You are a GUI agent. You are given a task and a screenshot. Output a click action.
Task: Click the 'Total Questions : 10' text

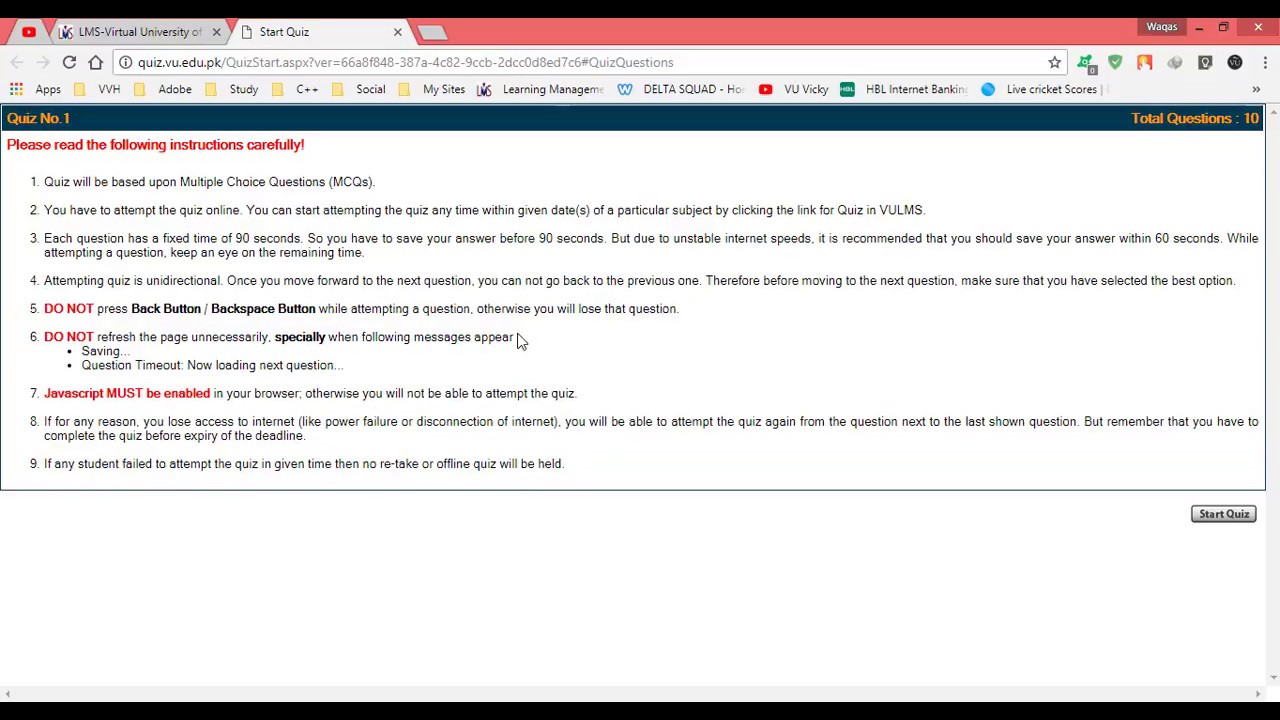(1195, 118)
